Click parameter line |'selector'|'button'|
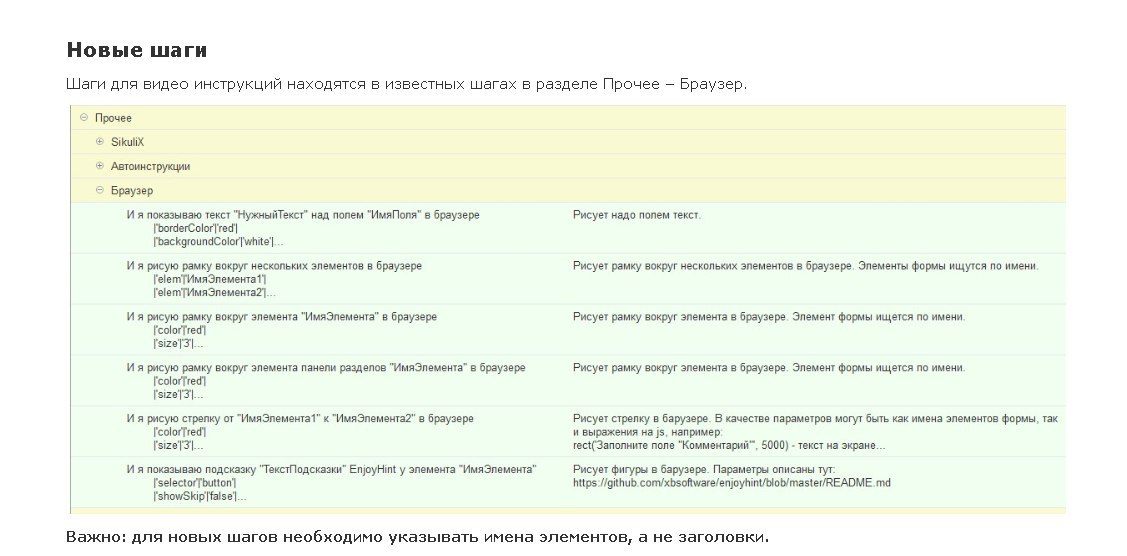The height and width of the screenshot is (556, 1127). tap(194, 483)
